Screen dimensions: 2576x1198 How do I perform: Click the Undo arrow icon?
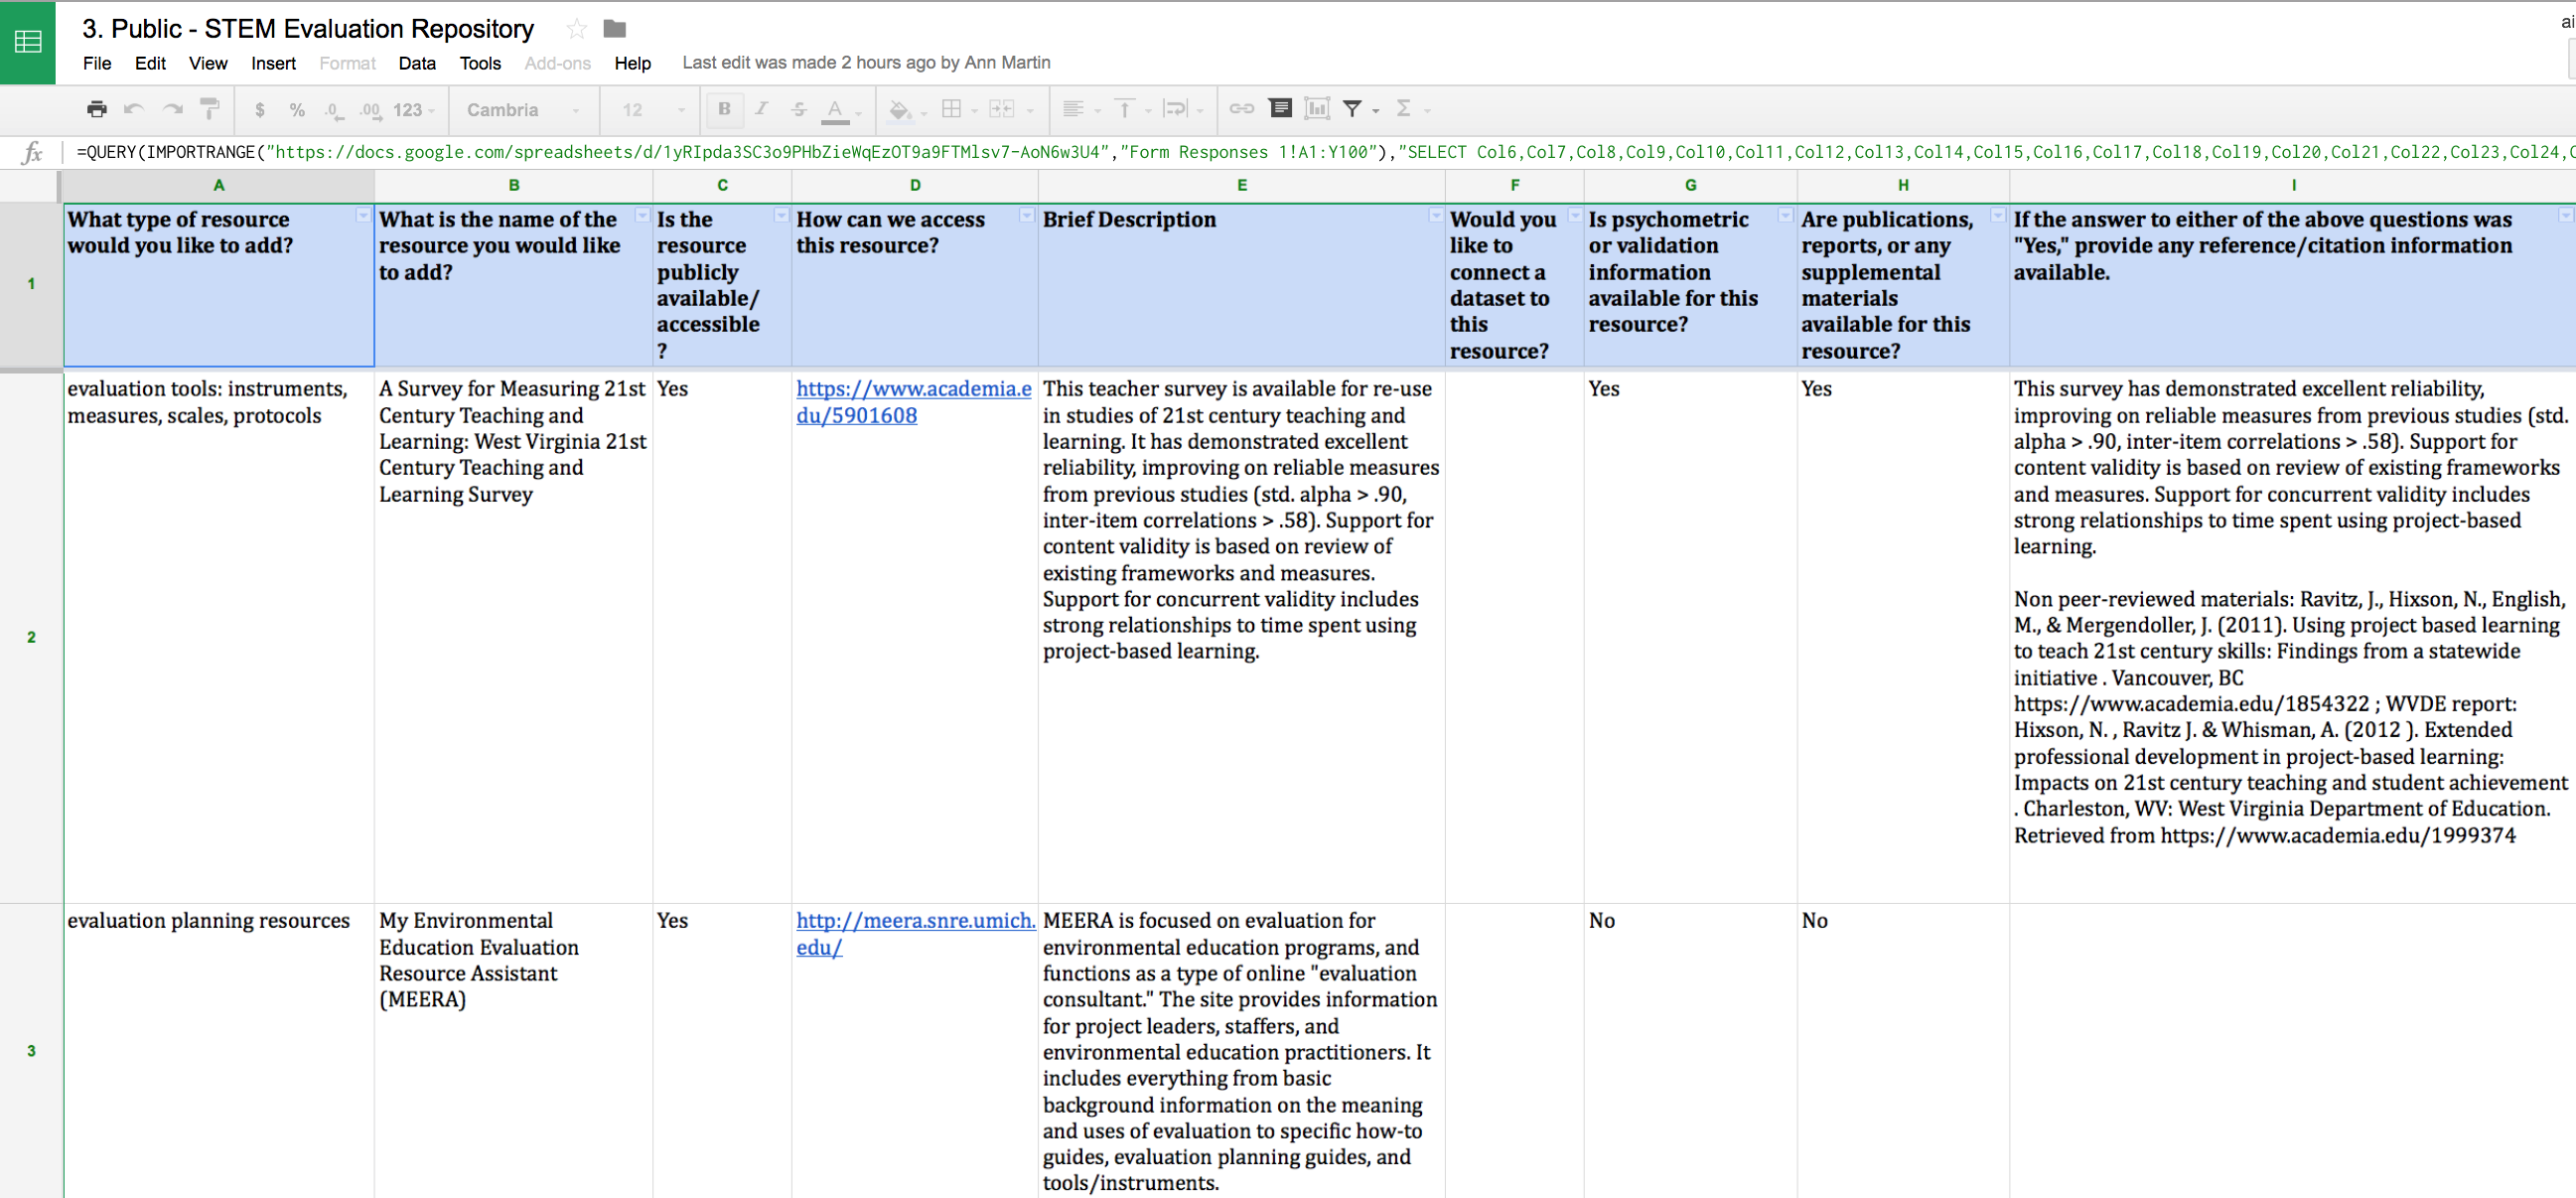pos(134,109)
